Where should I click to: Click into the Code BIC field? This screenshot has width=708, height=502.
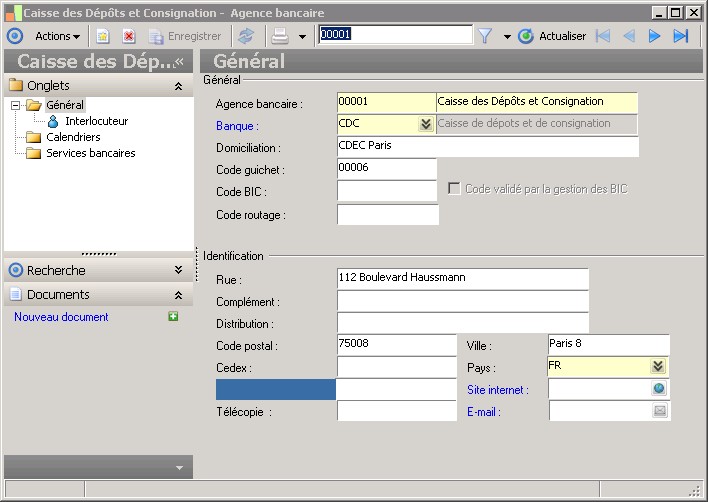point(387,191)
